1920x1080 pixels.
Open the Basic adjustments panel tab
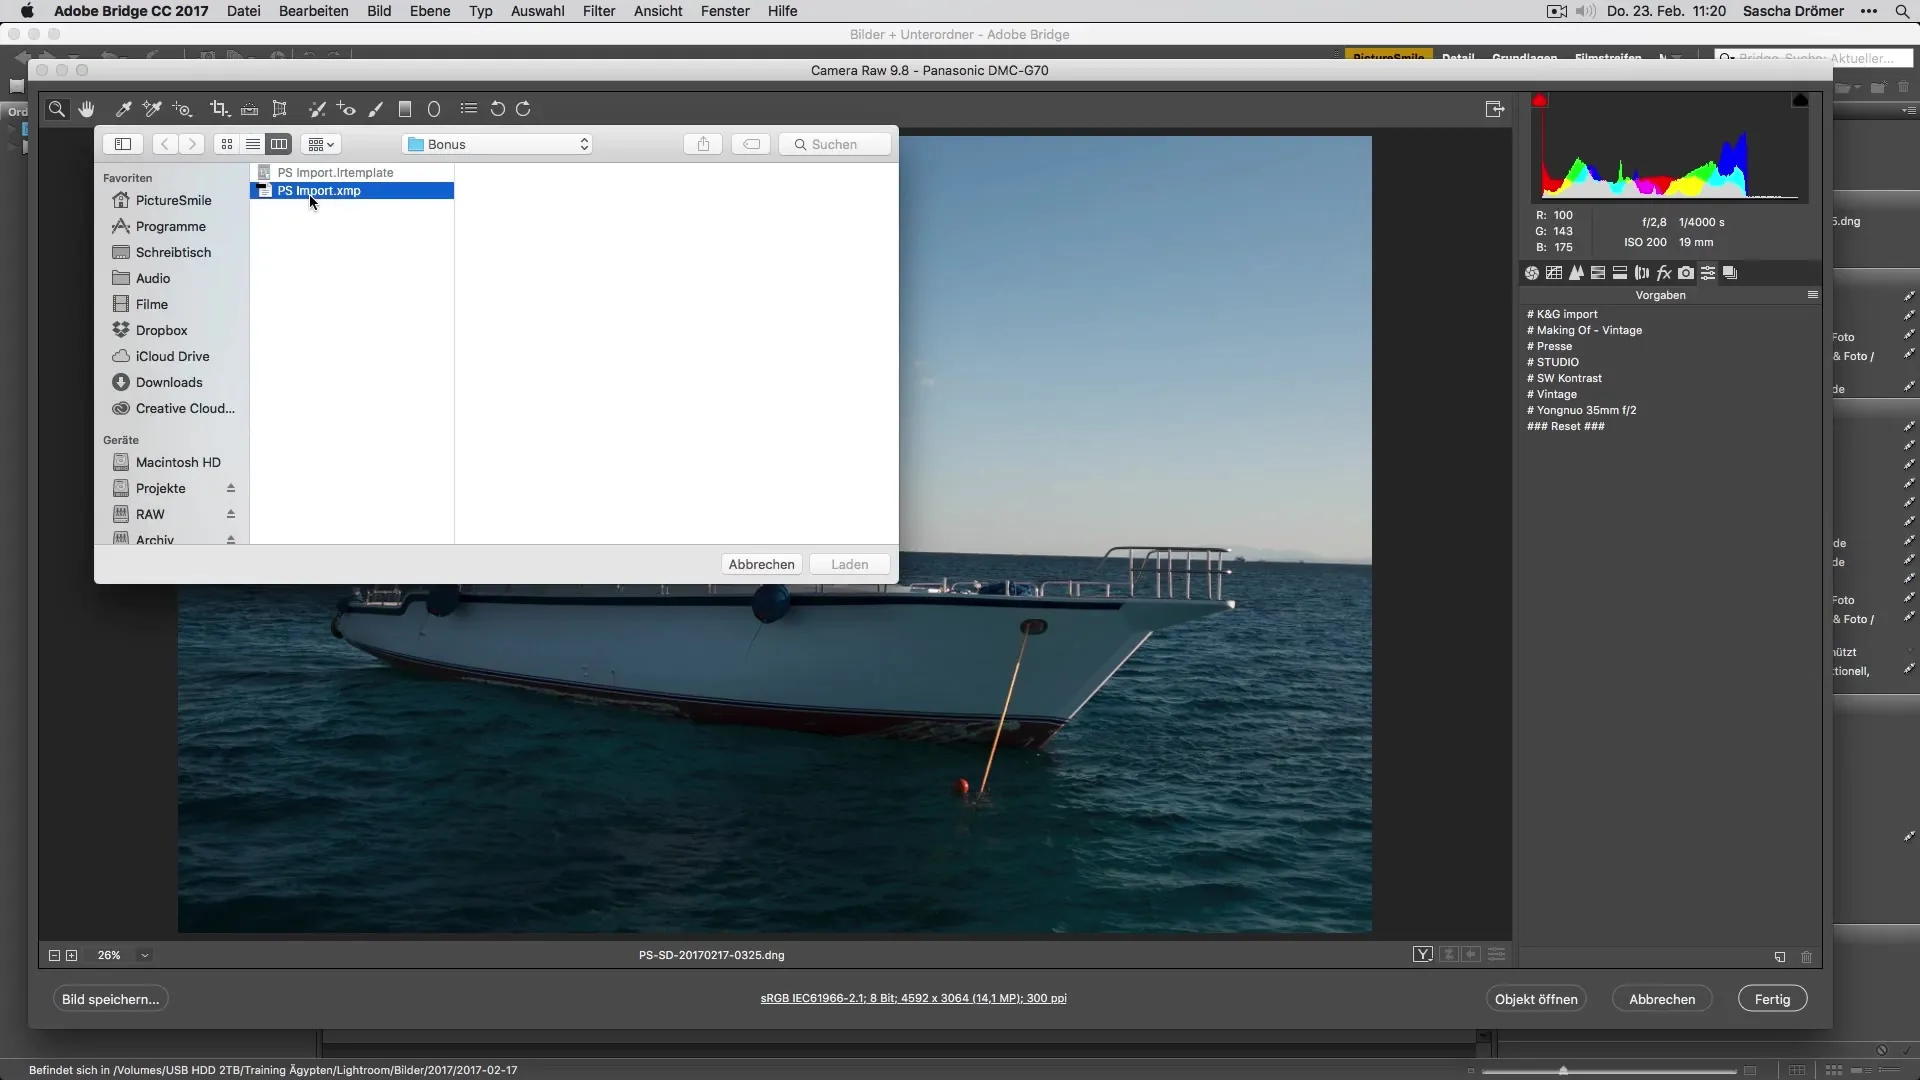pyautogui.click(x=1532, y=273)
